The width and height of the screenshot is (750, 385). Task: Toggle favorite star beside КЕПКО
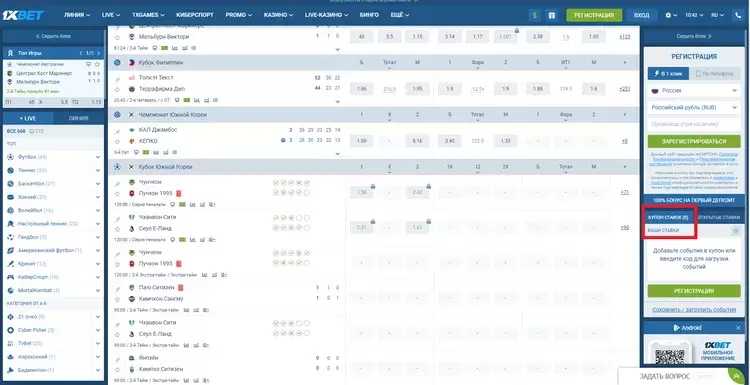pyautogui.click(x=117, y=142)
